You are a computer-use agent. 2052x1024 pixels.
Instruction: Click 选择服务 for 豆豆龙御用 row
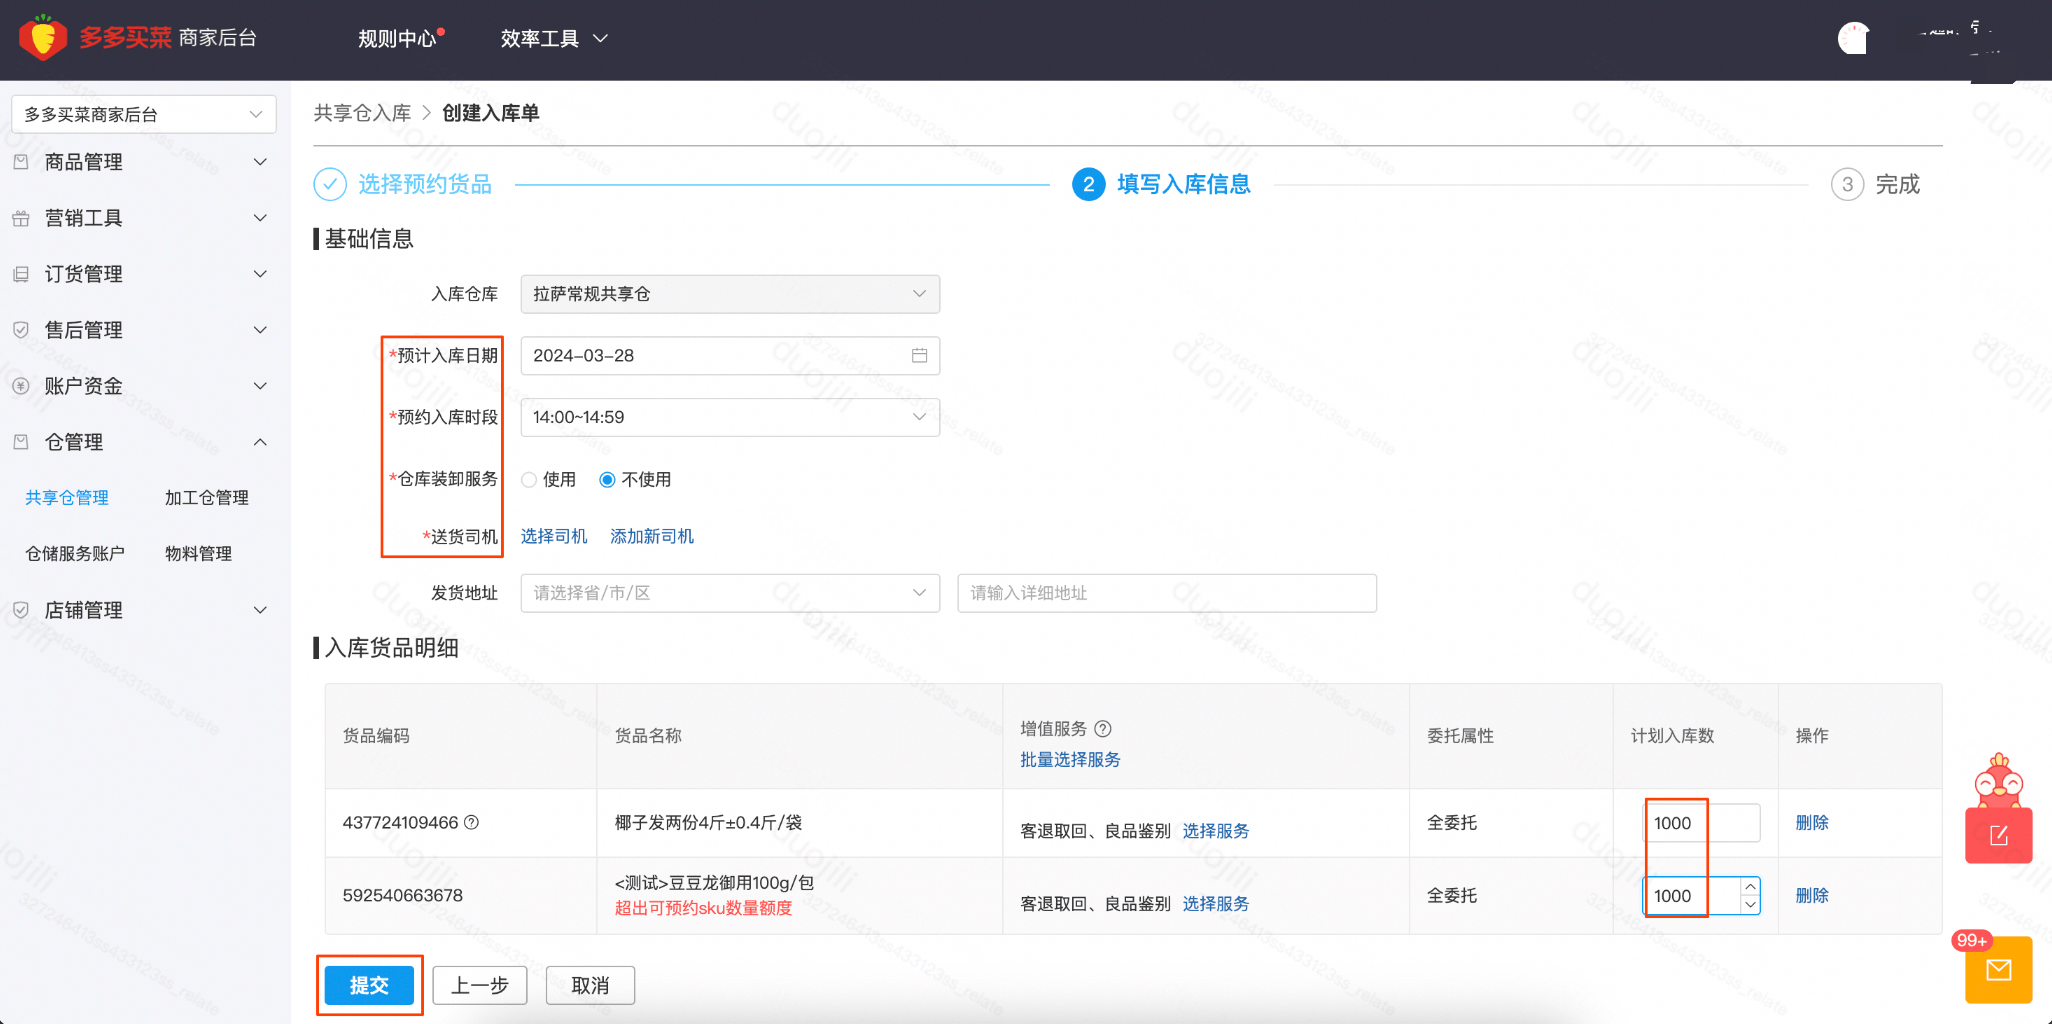click(1216, 904)
